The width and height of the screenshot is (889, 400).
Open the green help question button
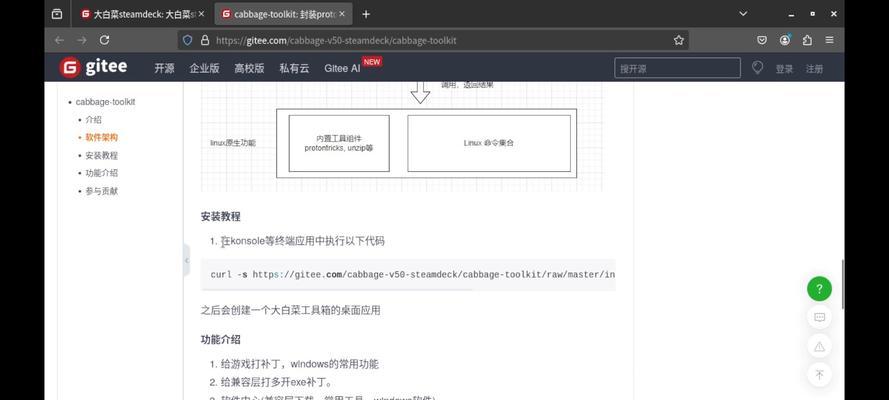pyautogui.click(x=819, y=289)
